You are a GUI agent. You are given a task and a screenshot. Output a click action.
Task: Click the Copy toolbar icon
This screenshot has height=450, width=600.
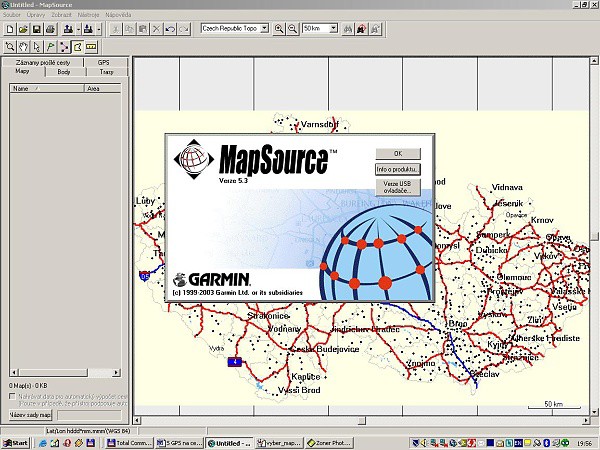click(x=130, y=29)
